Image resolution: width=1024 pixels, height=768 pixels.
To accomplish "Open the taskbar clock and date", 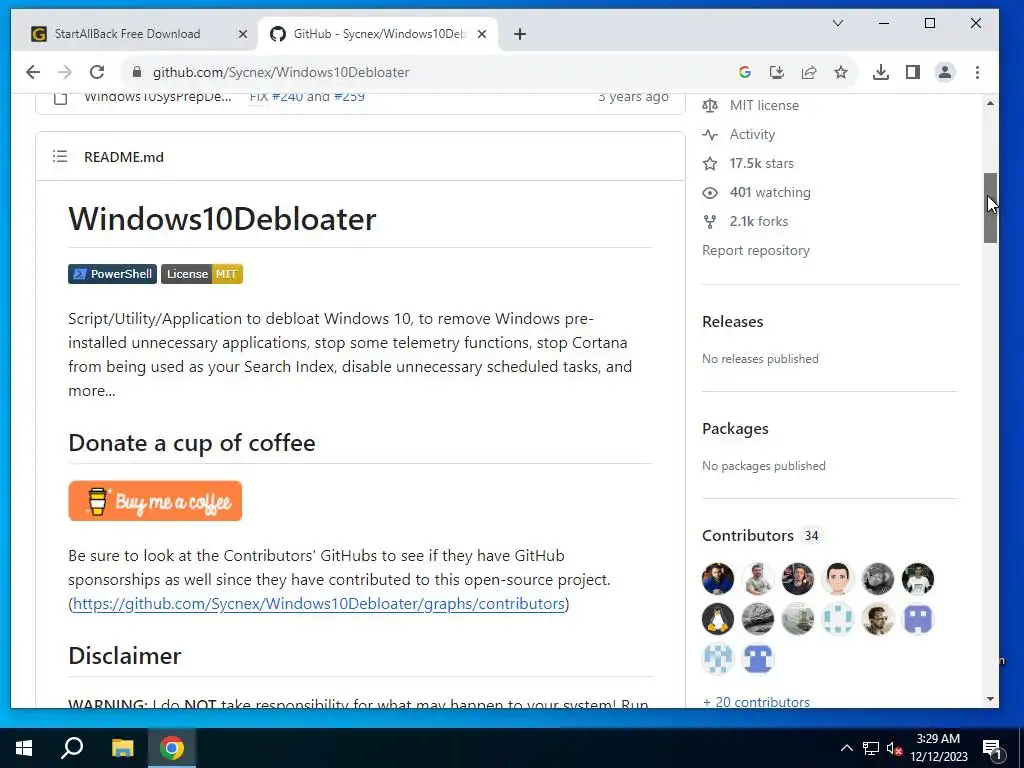I will (x=938, y=748).
